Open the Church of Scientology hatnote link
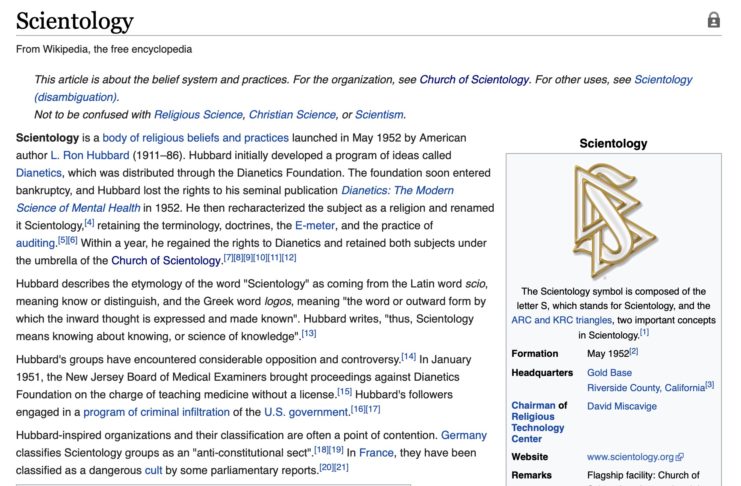Image resolution: width=741 pixels, height=486 pixels. point(474,79)
